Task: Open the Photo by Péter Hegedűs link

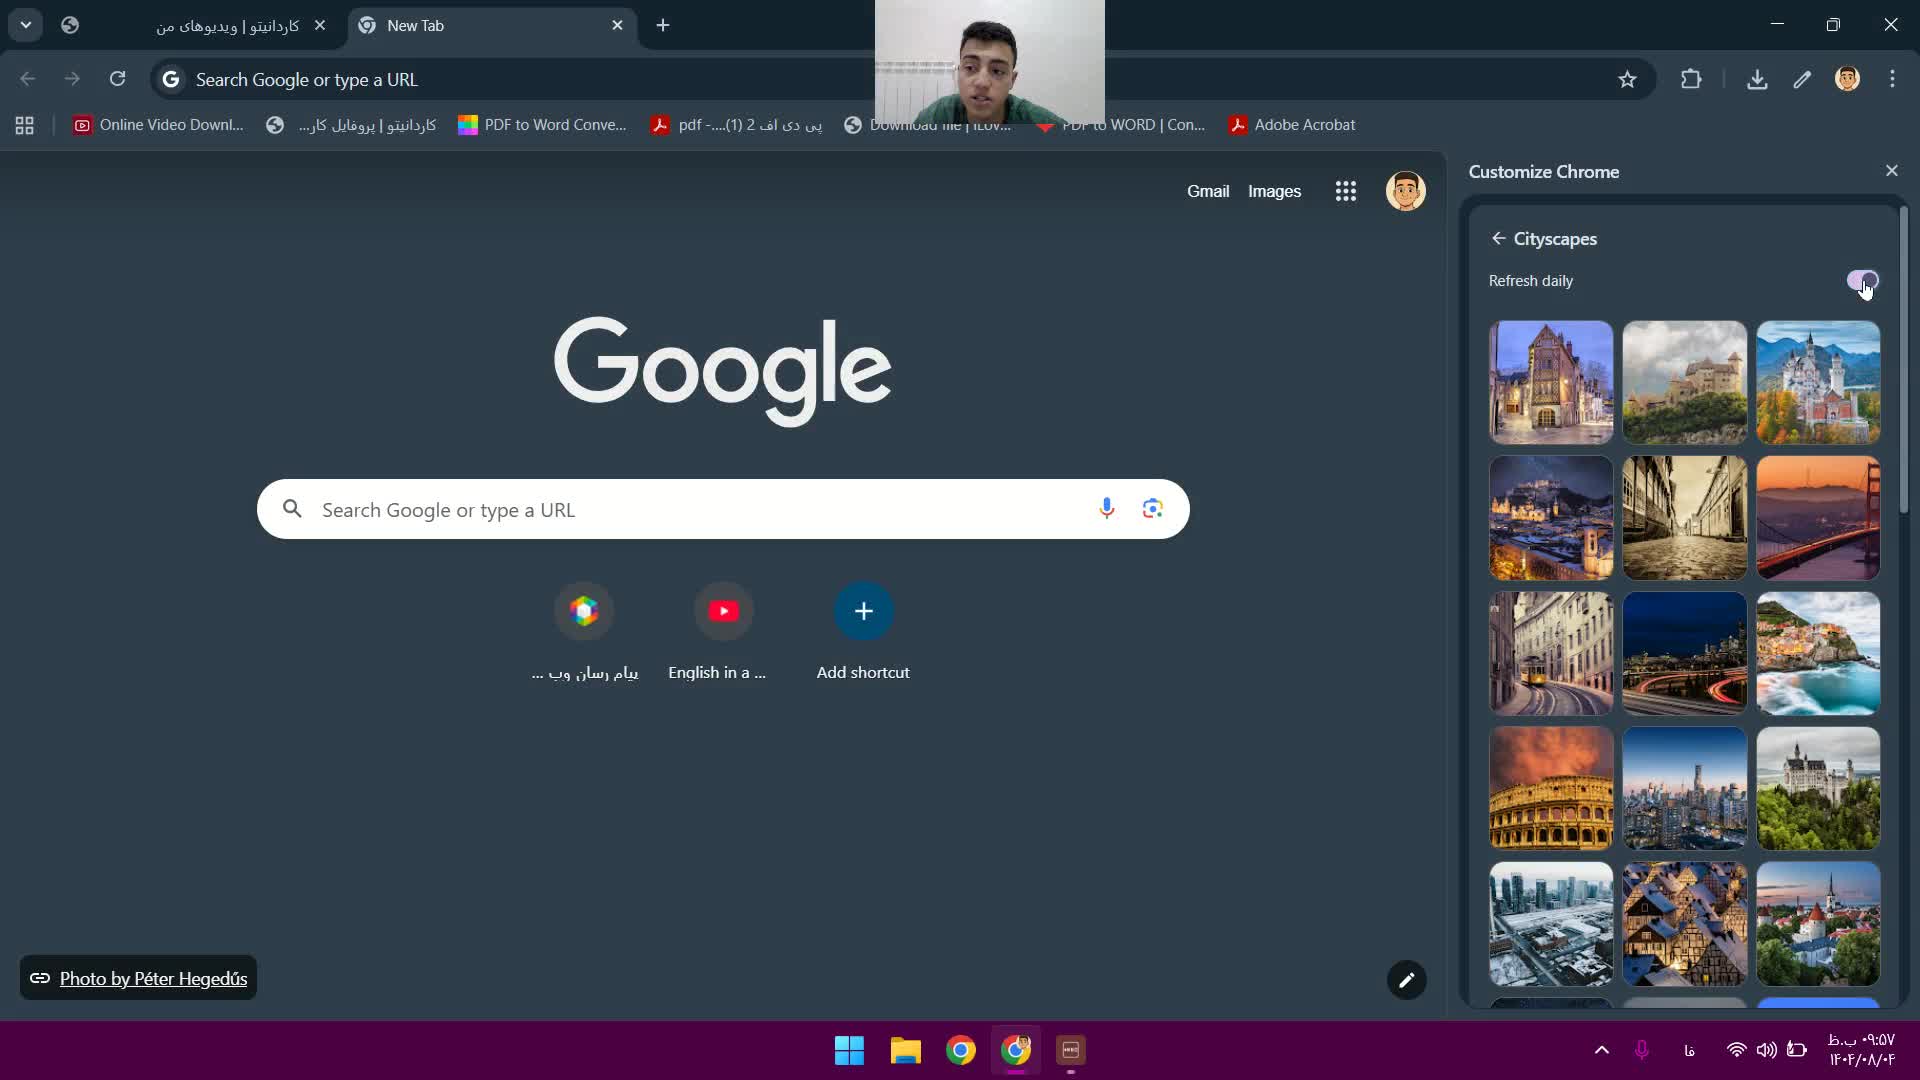Action: pyautogui.click(x=153, y=979)
